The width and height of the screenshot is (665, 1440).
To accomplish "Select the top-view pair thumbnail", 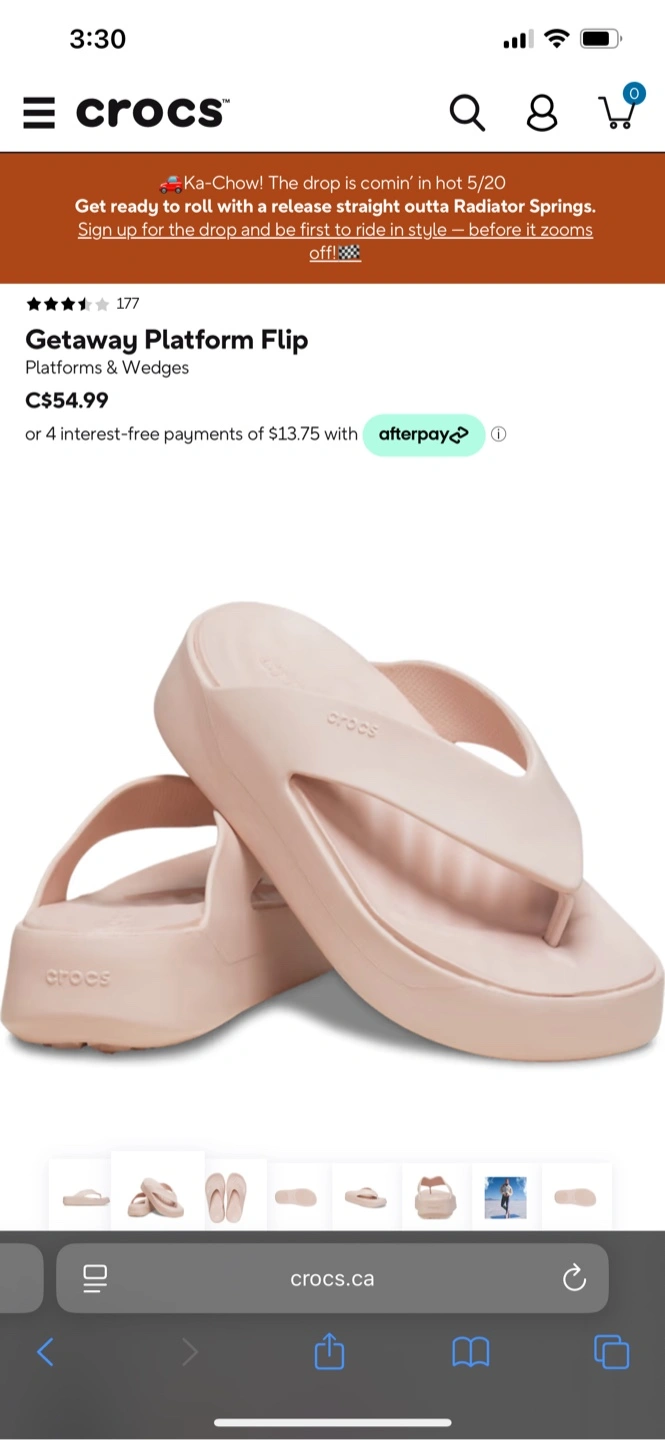I will tap(225, 1196).
